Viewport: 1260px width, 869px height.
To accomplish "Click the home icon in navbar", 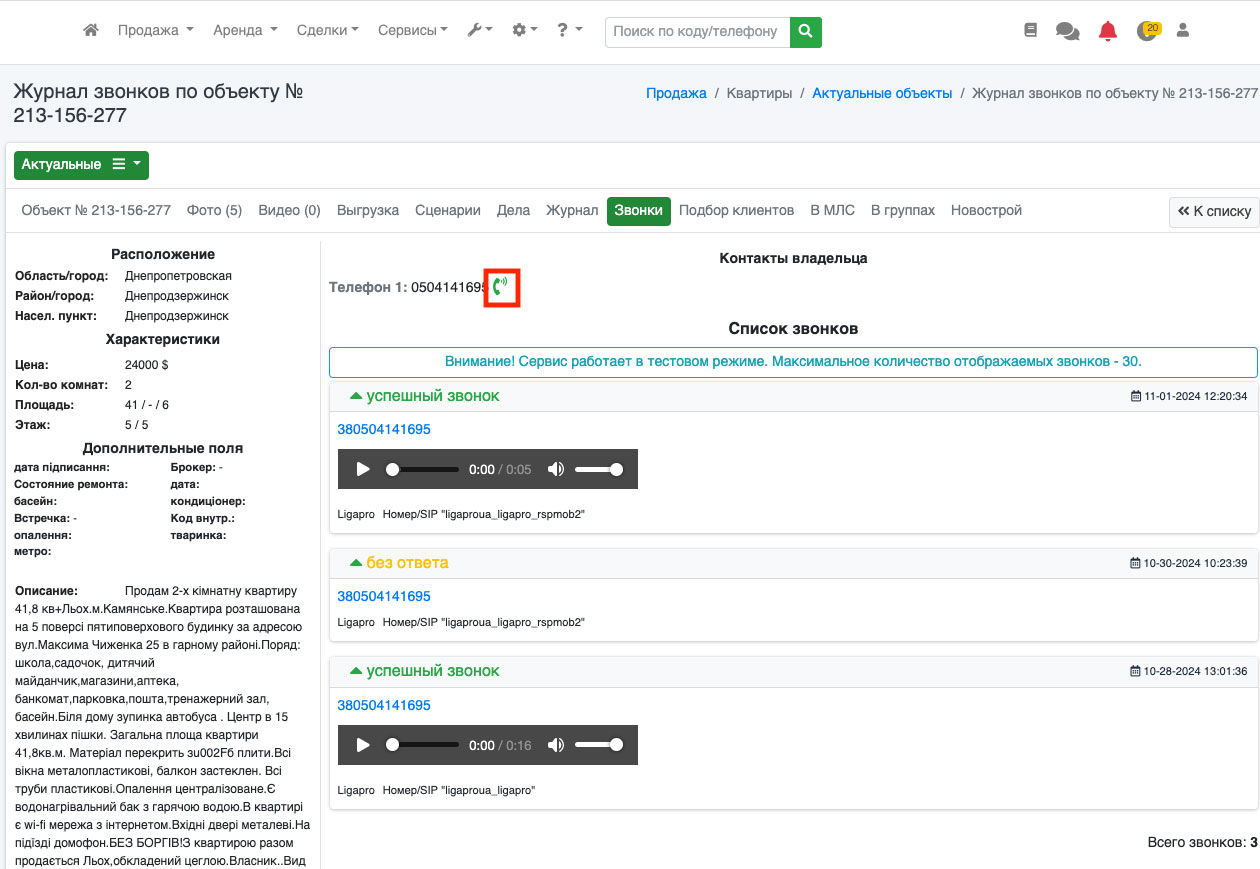I will [91, 31].
